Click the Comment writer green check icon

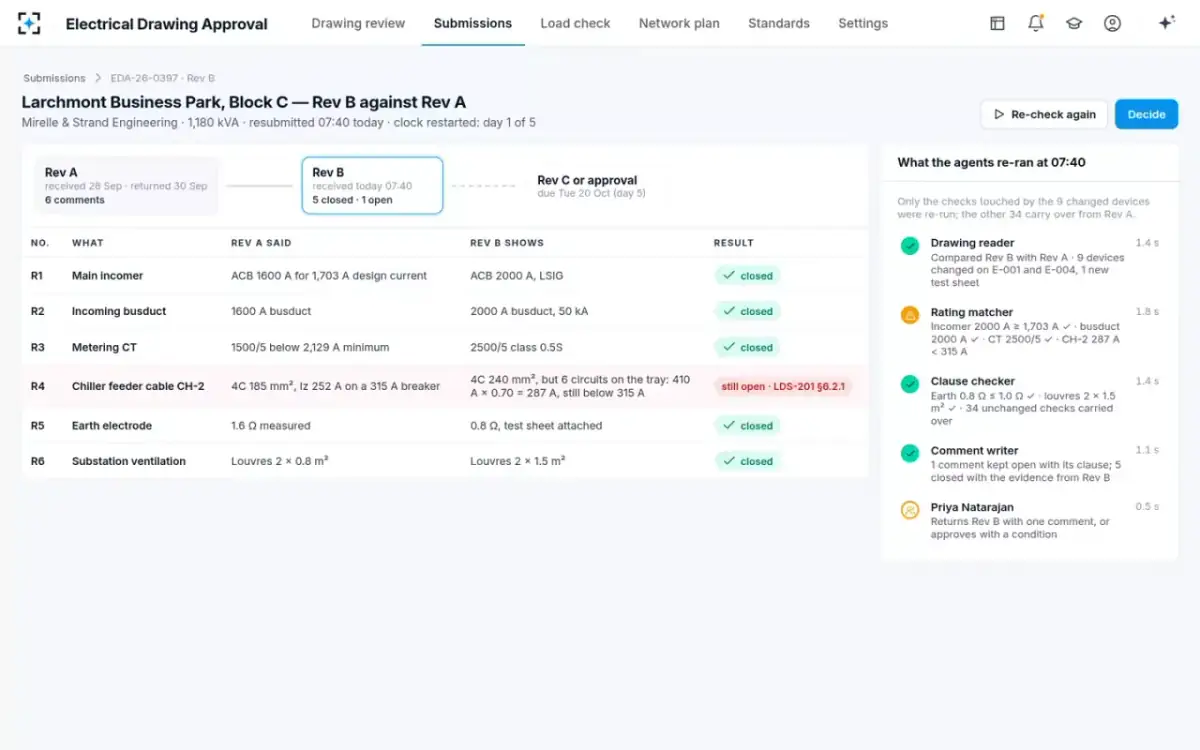(910, 453)
